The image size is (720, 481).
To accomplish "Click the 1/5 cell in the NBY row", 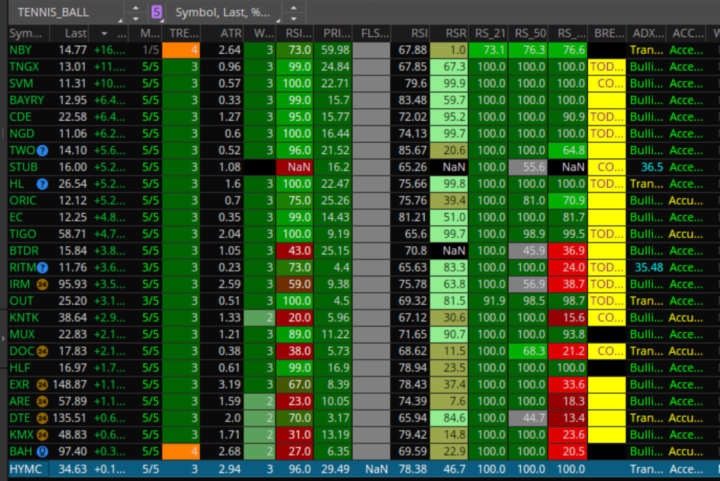I will pos(151,50).
